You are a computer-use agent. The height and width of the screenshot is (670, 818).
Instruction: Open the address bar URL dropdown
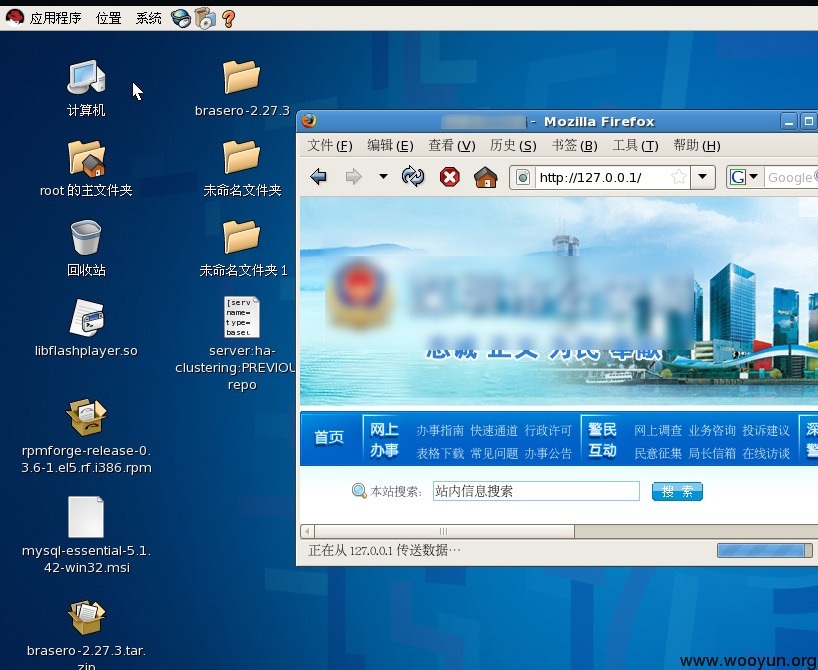point(703,177)
